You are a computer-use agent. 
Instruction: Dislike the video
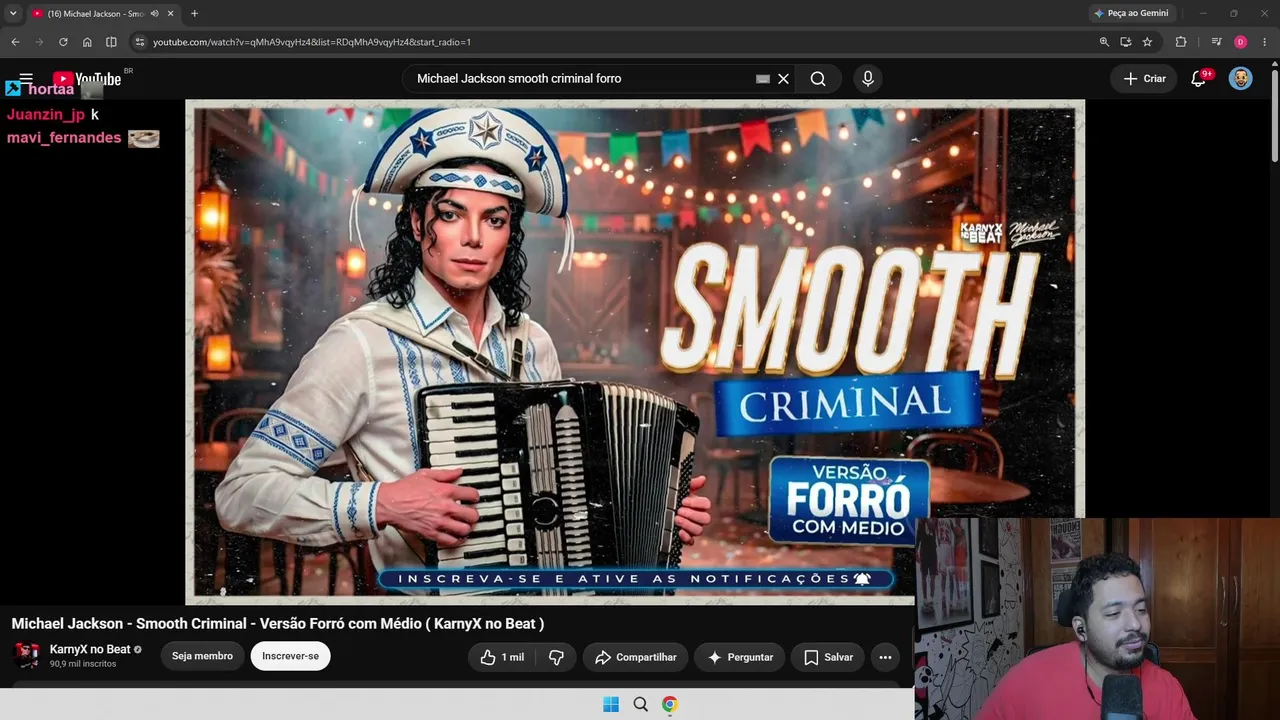pyautogui.click(x=556, y=657)
